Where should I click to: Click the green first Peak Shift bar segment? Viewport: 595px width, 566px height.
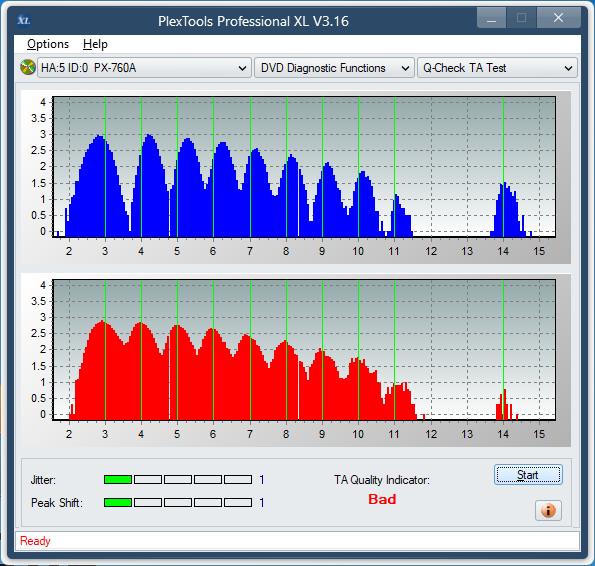[118, 503]
